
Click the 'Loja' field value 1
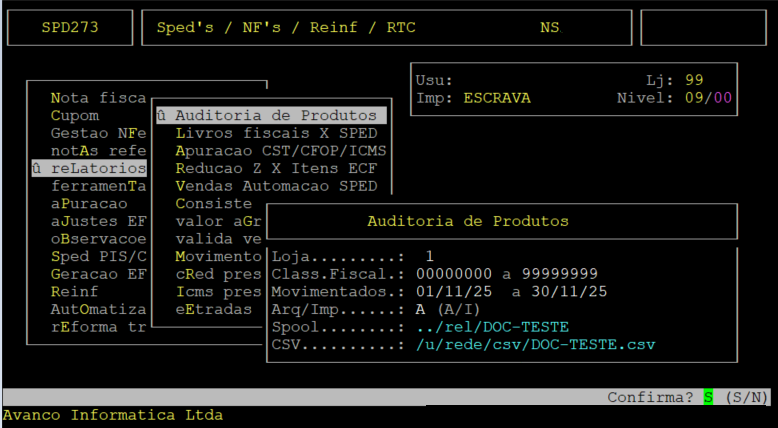tap(429, 256)
